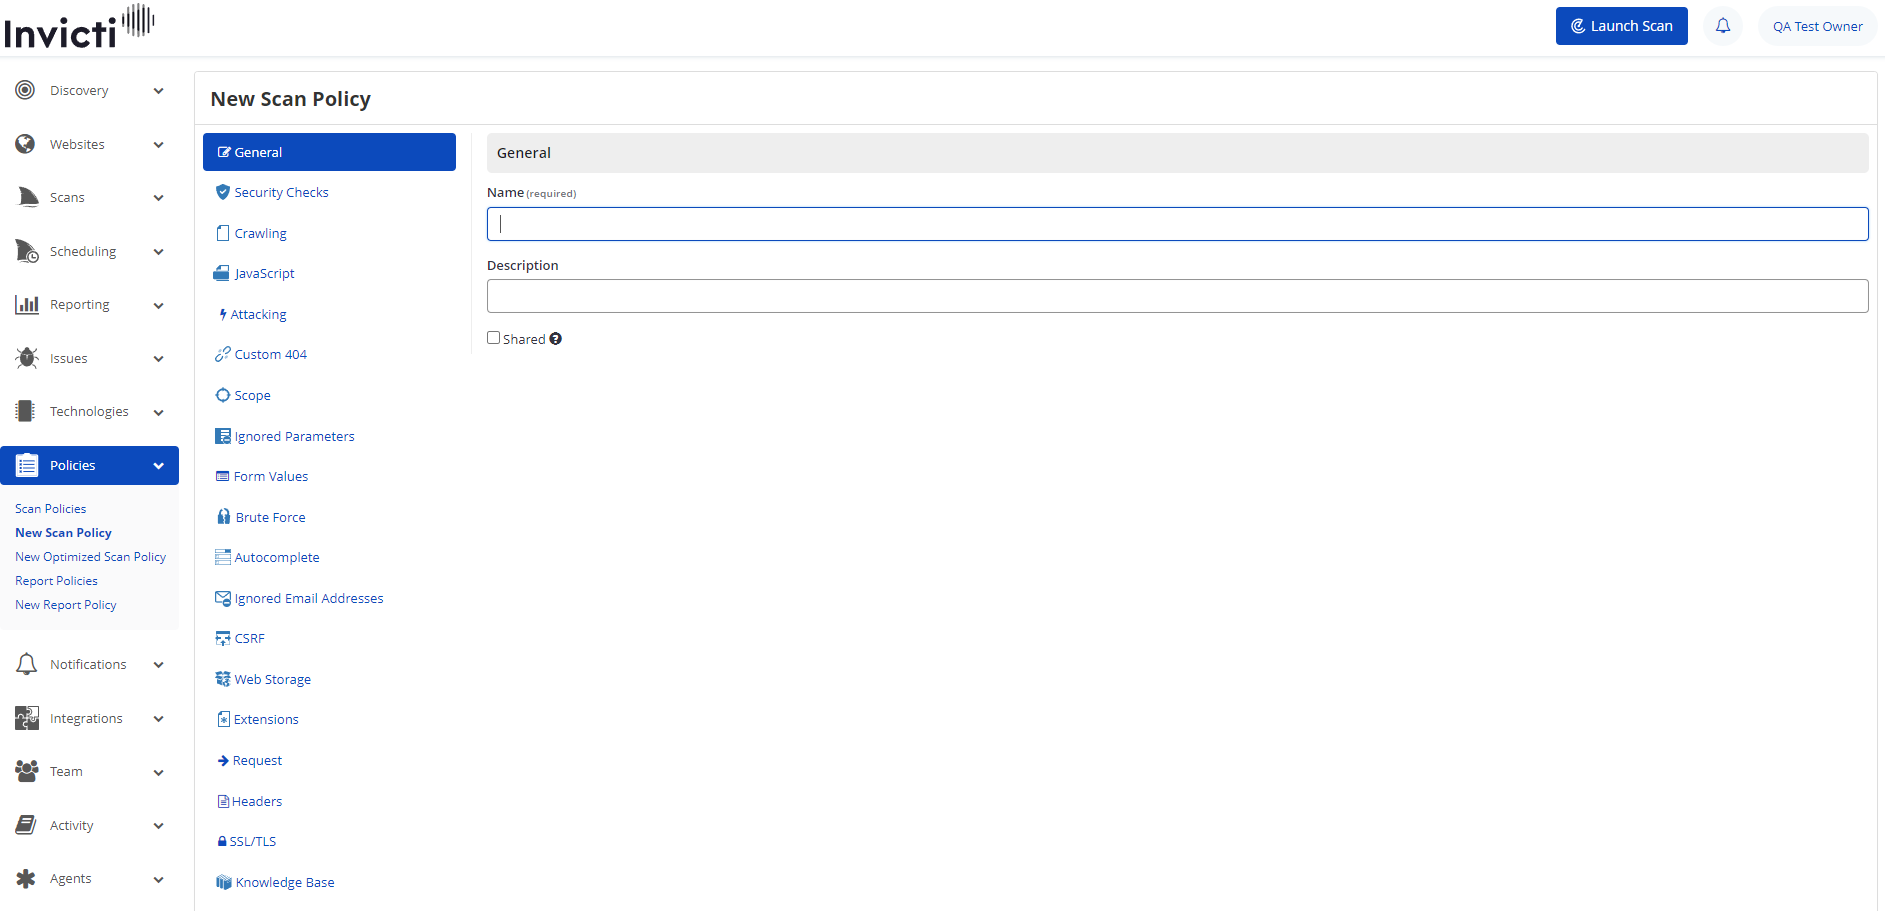Open the top bar notification bell
Screen dimensions: 1885x911
click(x=1723, y=26)
